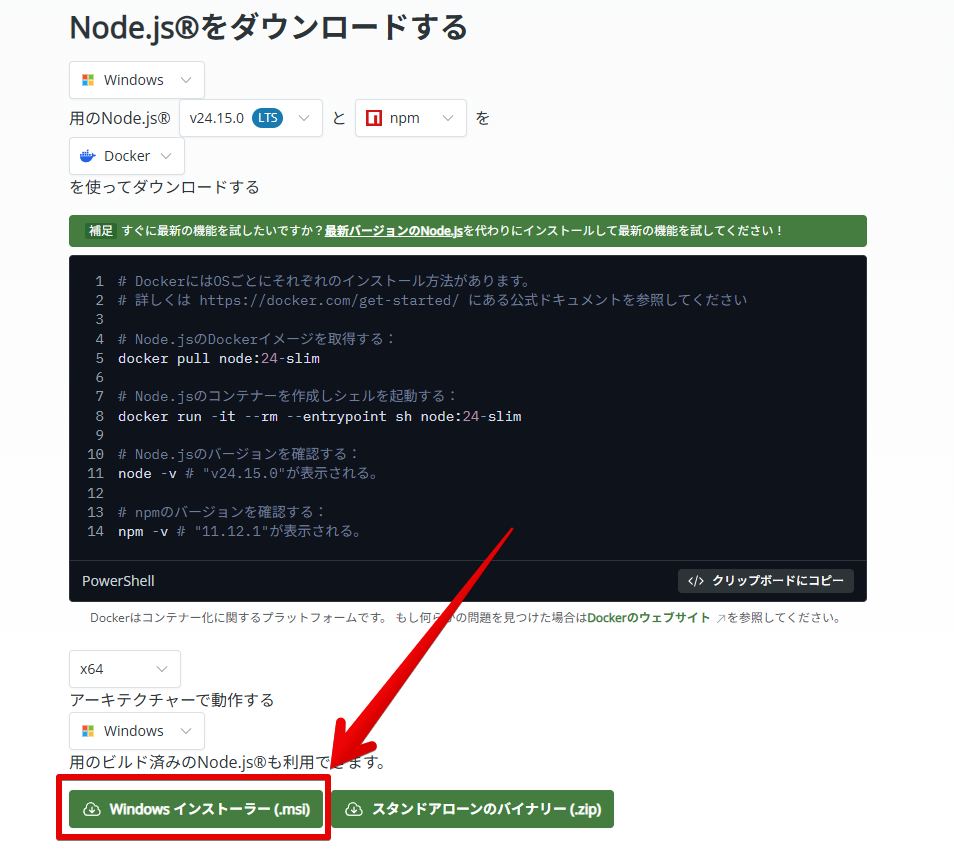
Task: Click the PowerShell label under the code
Action: pos(118,581)
